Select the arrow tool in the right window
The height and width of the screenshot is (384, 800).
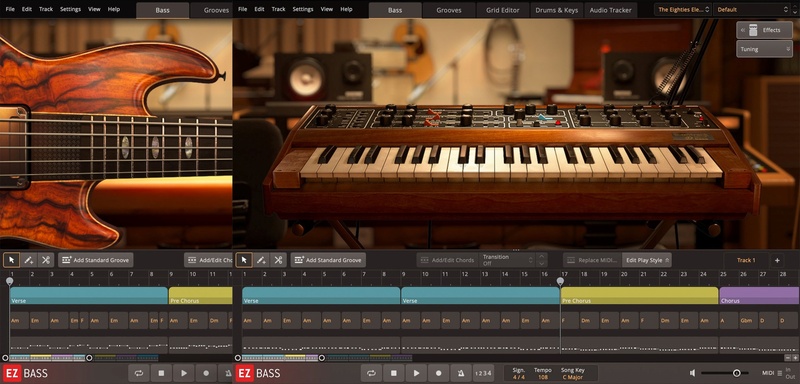pyautogui.click(x=244, y=260)
